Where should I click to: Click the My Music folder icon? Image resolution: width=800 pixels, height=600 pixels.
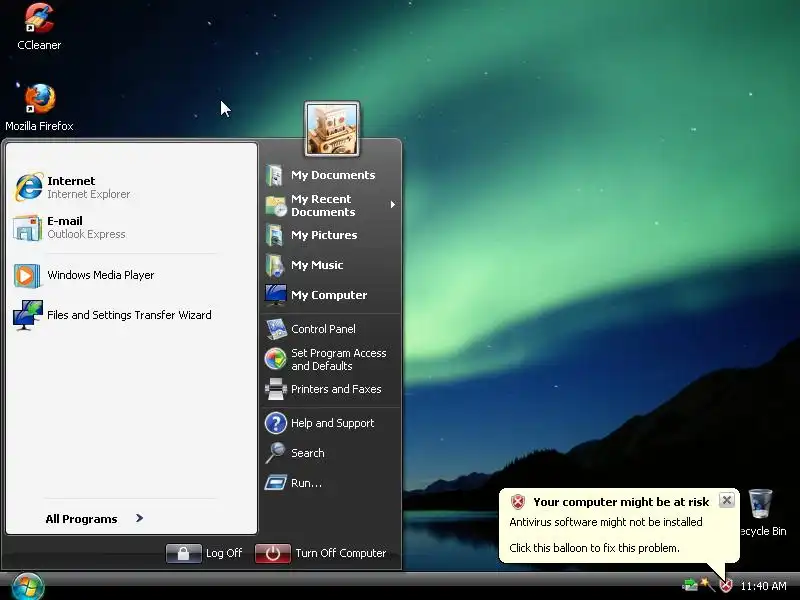point(274,265)
